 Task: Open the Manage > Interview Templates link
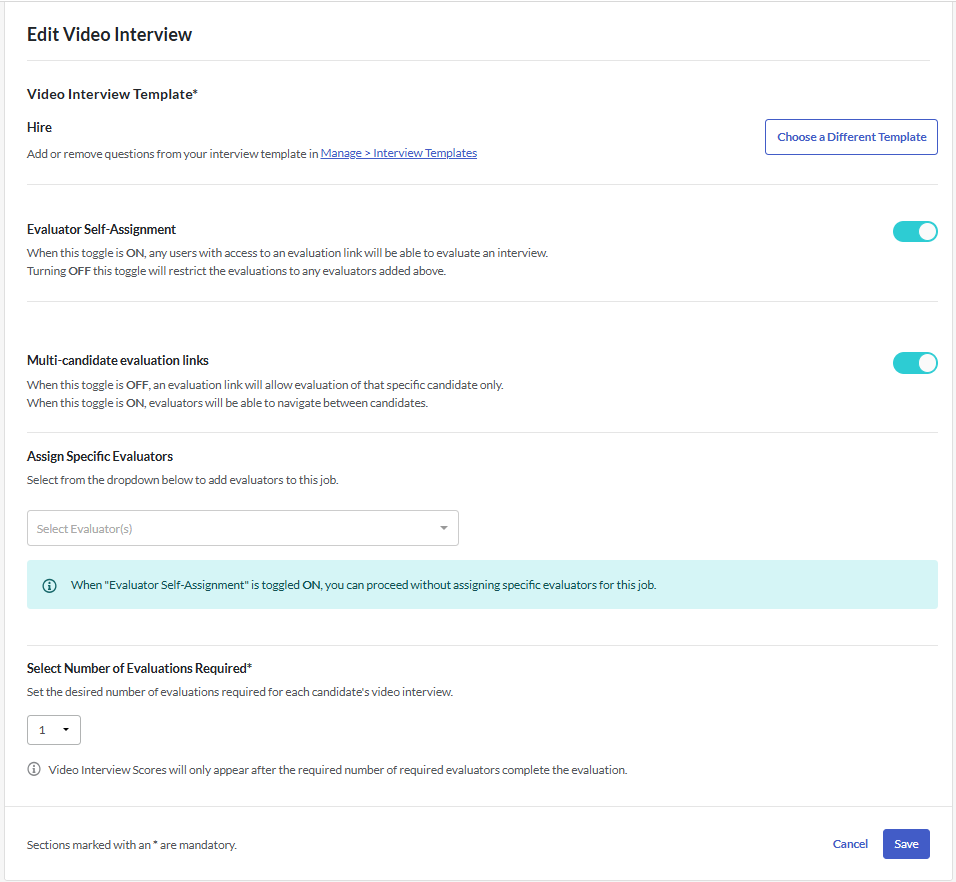pyautogui.click(x=399, y=154)
